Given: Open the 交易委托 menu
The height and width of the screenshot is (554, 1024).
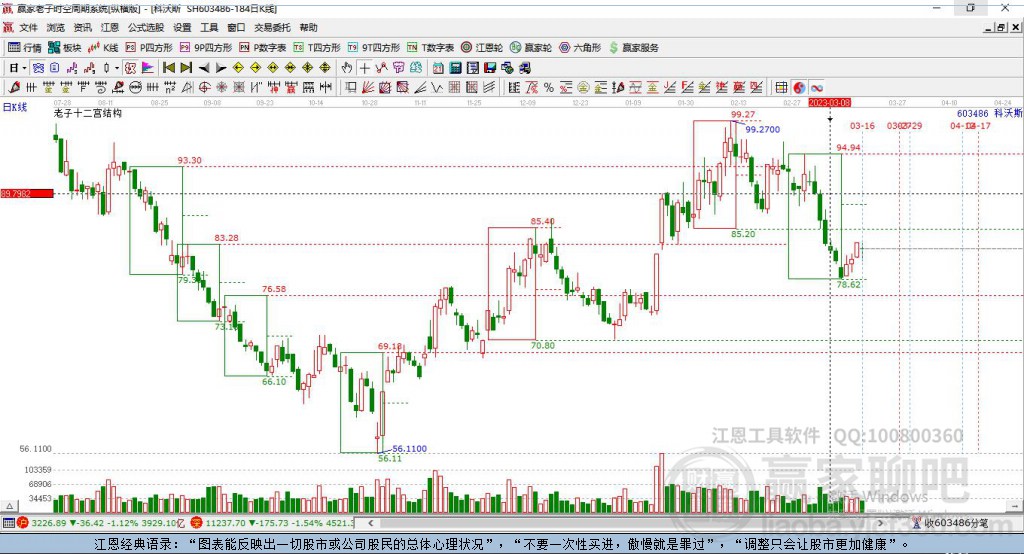Looking at the screenshot, I should (x=272, y=27).
